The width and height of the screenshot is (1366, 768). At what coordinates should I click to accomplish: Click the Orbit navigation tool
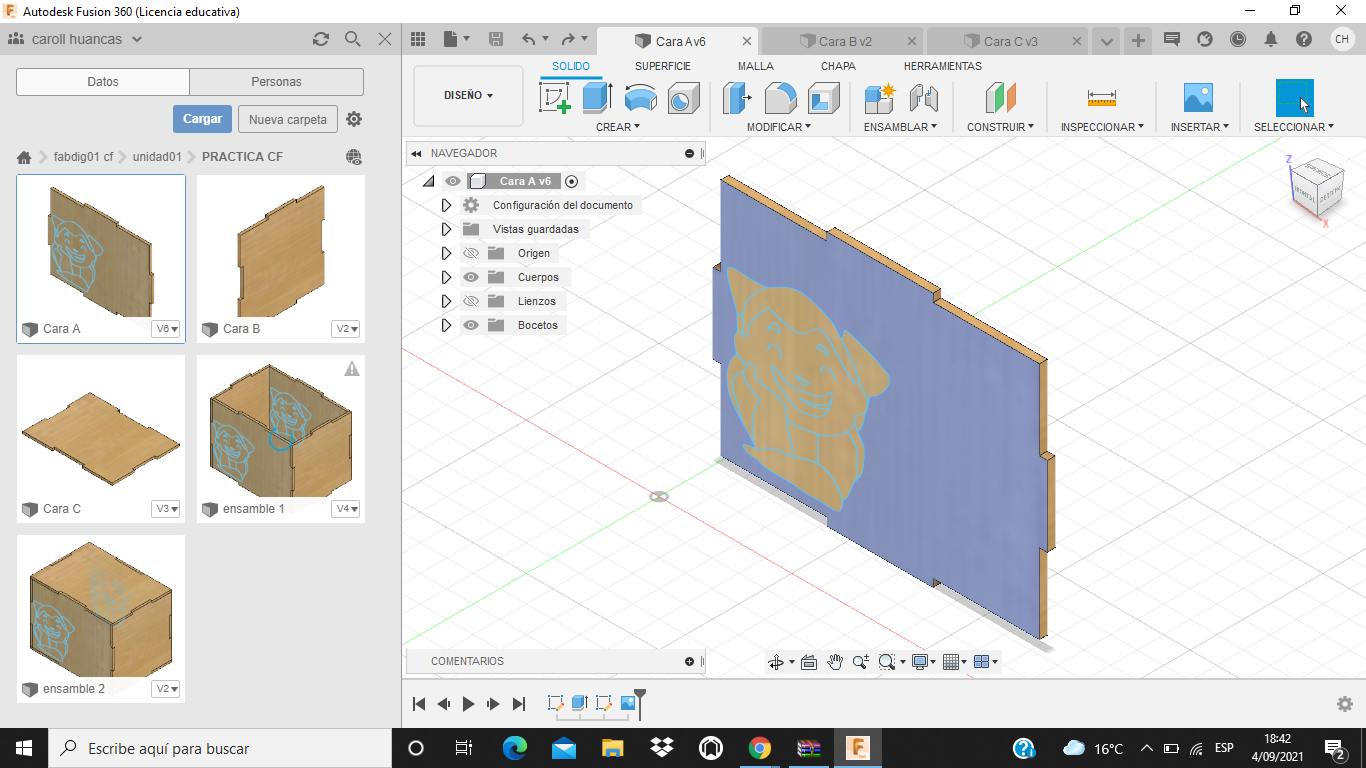click(x=775, y=662)
